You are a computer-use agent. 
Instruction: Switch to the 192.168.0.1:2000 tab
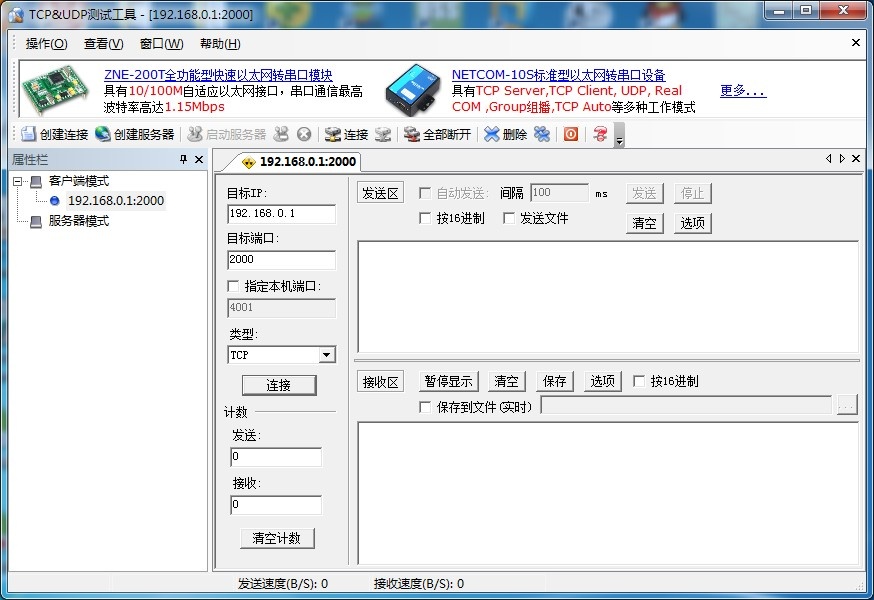(299, 162)
